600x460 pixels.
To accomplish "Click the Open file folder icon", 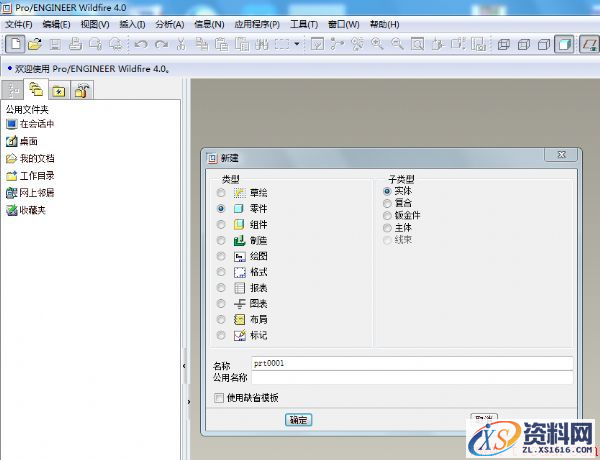I will (x=35, y=44).
